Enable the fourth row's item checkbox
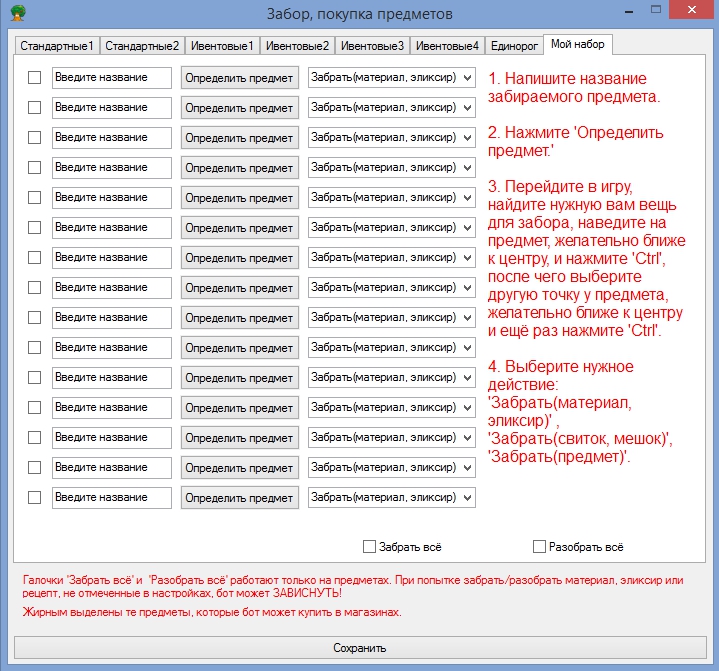 tap(34, 167)
